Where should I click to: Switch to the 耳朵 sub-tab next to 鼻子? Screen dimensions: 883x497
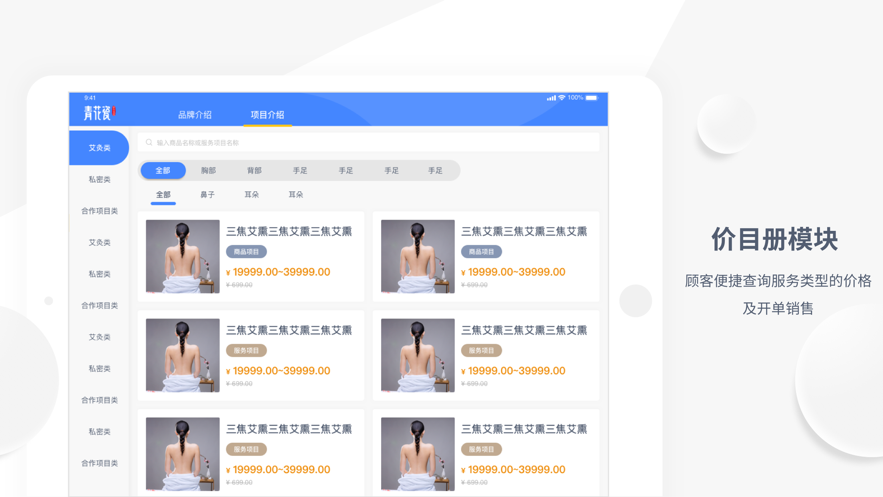[x=252, y=195]
